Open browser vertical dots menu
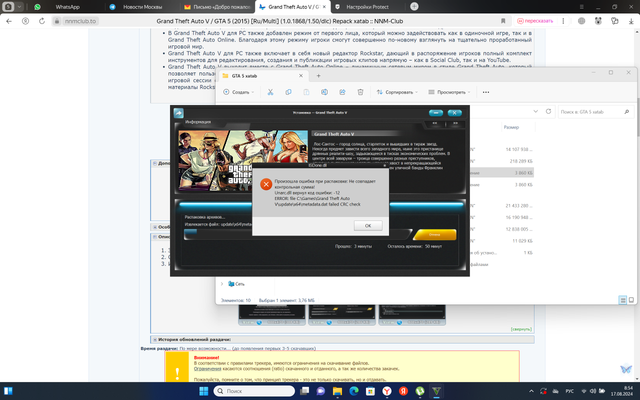This screenshot has height=400, width=640. 563,21
